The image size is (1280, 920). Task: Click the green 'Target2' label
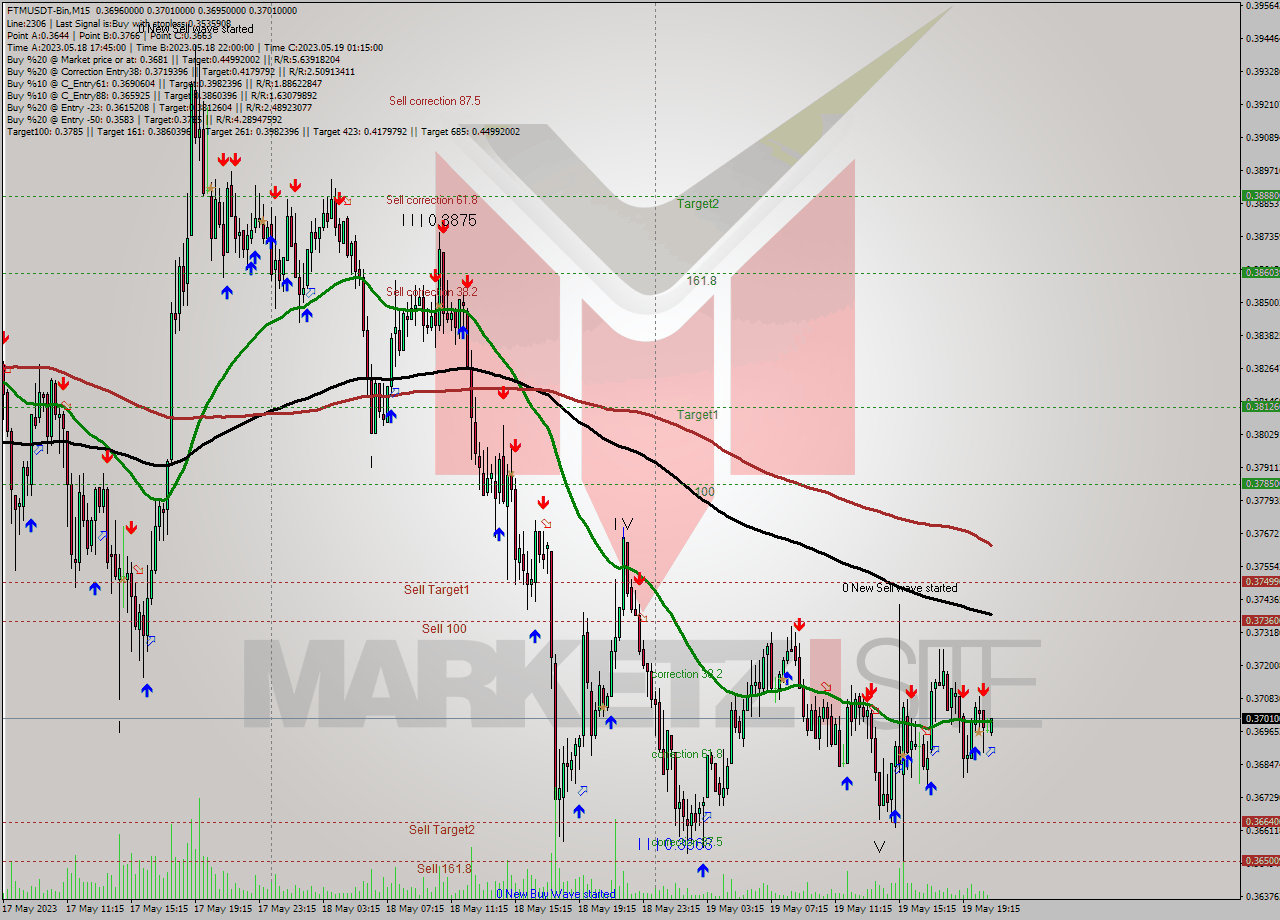point(698,203)
